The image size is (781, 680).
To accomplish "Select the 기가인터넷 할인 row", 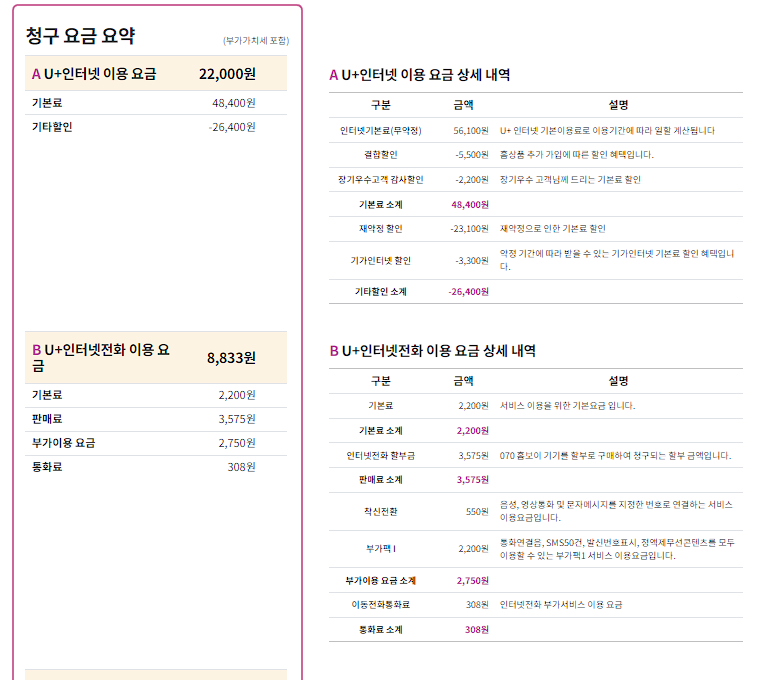I will pyautogui.click(x=535, y=260).
